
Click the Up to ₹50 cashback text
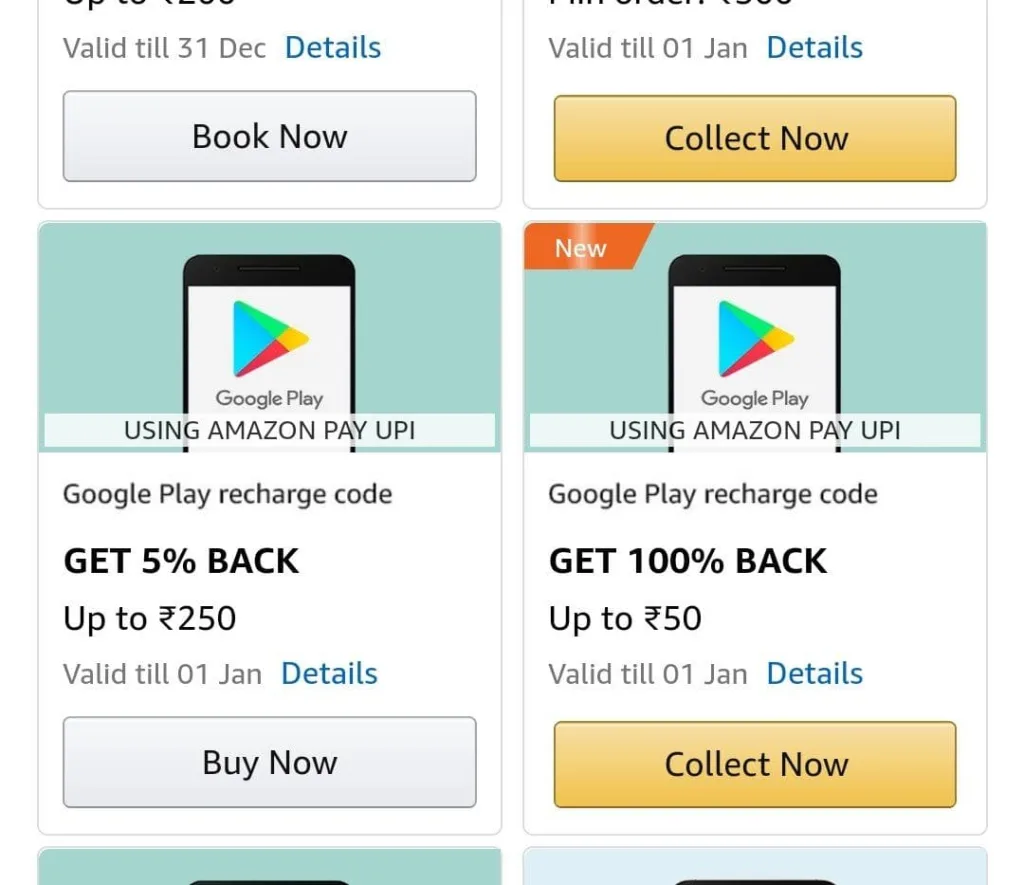625,618
